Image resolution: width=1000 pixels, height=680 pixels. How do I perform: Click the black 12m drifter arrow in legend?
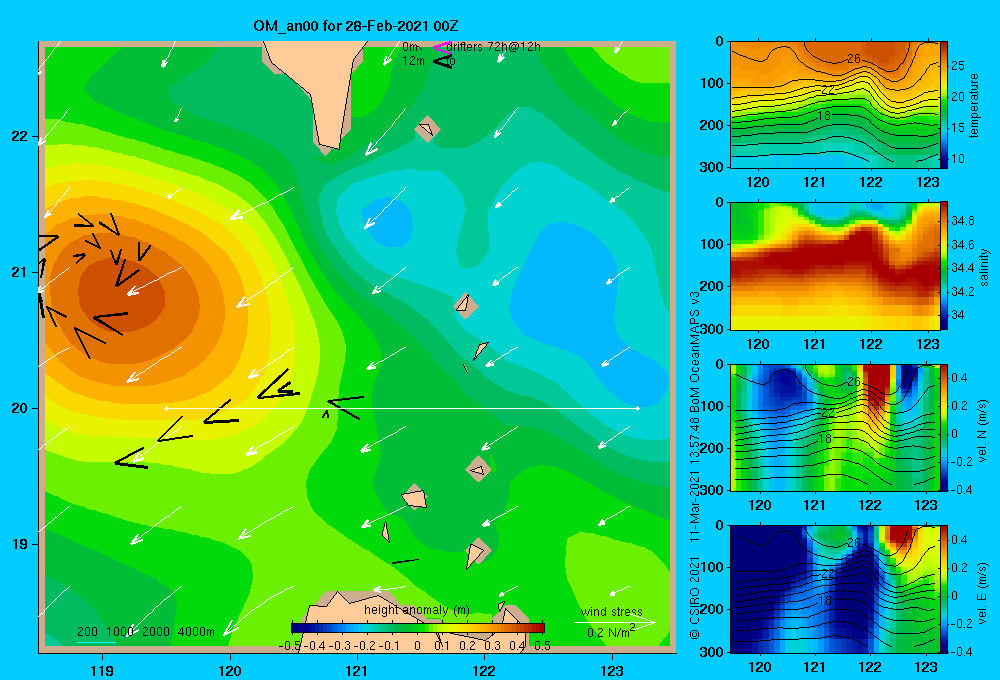443,61
